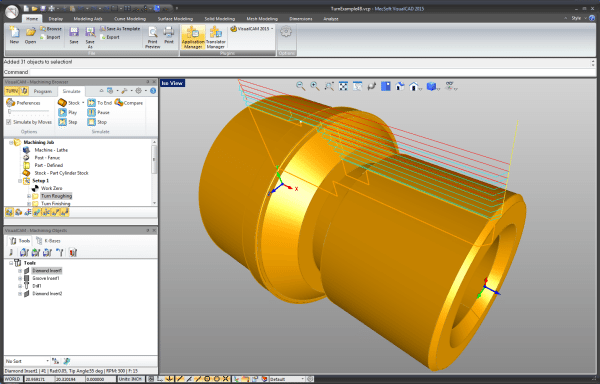600x384 pixels.
Task: Switch to the Program tab
Action: pyautogui.click(x=42, y=91)
